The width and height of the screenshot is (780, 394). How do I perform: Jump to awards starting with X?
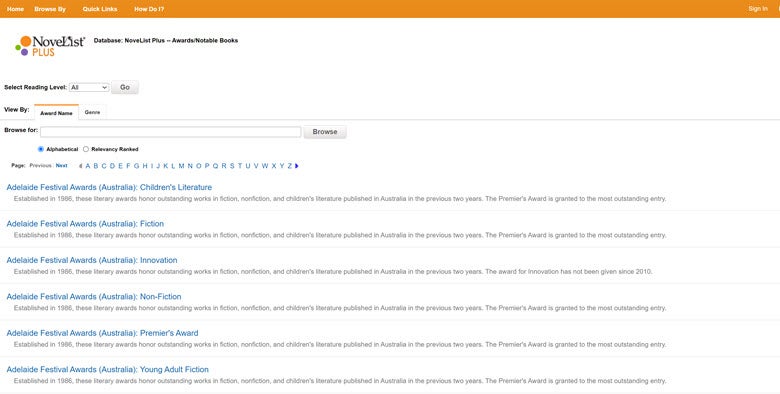[x=274, y=166]
